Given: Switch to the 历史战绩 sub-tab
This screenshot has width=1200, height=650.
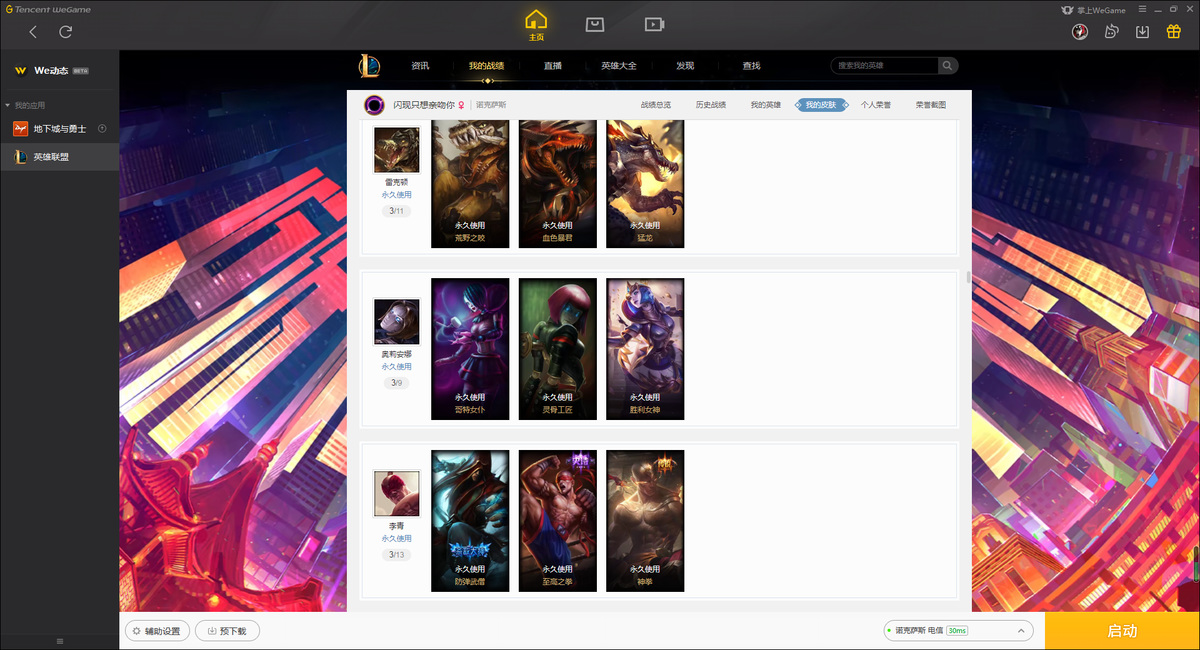Looking at the screenshot, I should [x=711, y=105].
